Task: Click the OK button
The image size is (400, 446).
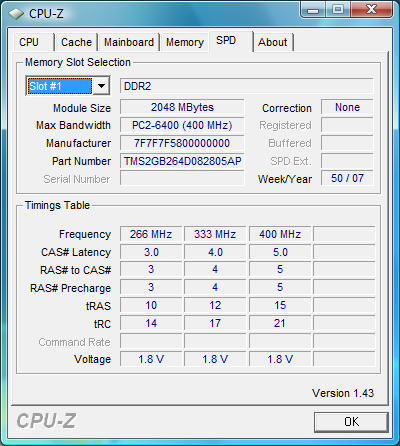Action: point(351,422)
